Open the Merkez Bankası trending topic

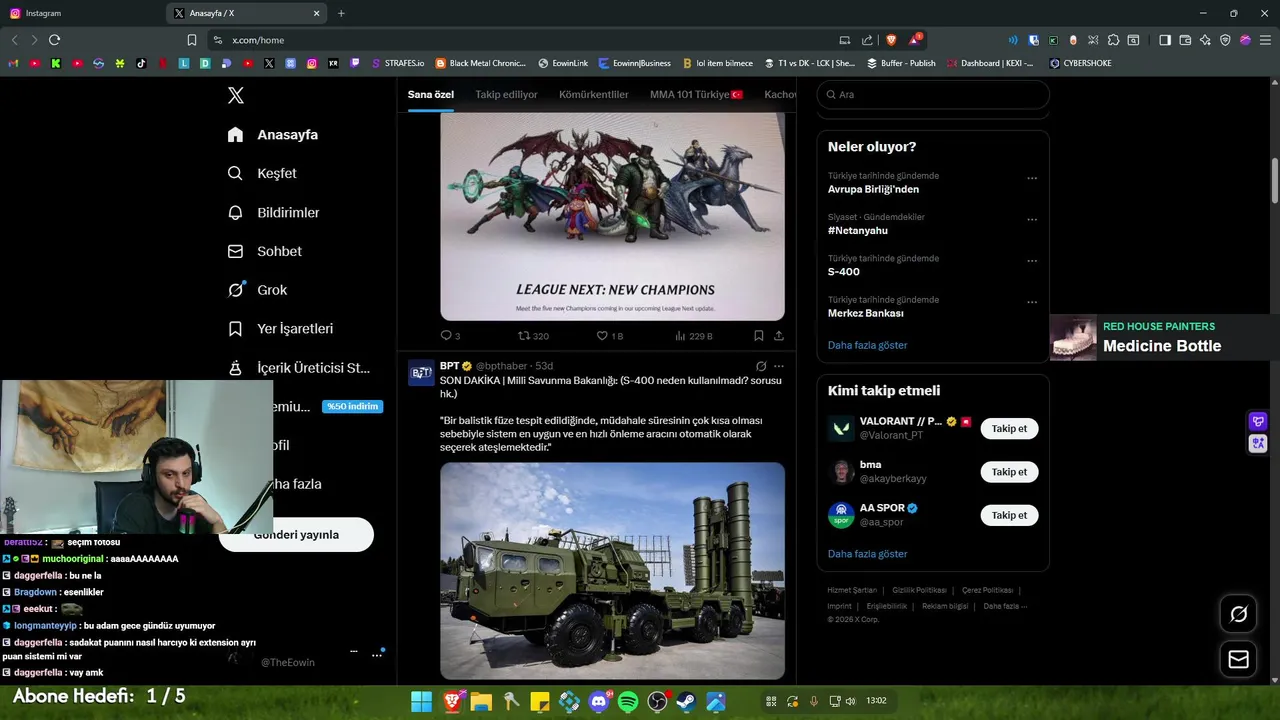866,313
